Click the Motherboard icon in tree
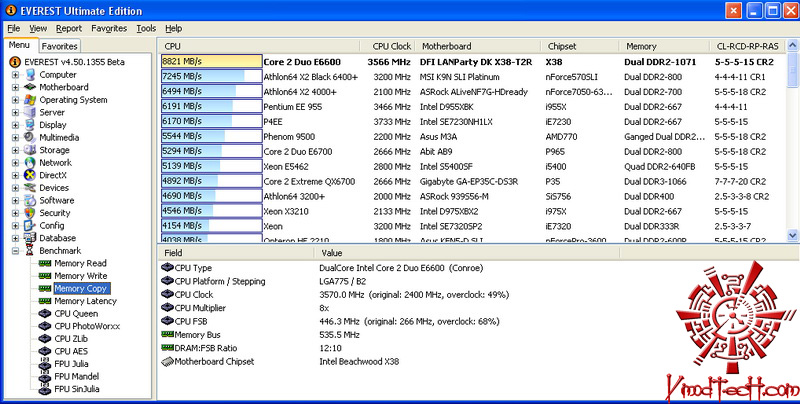 coord(30,87)
